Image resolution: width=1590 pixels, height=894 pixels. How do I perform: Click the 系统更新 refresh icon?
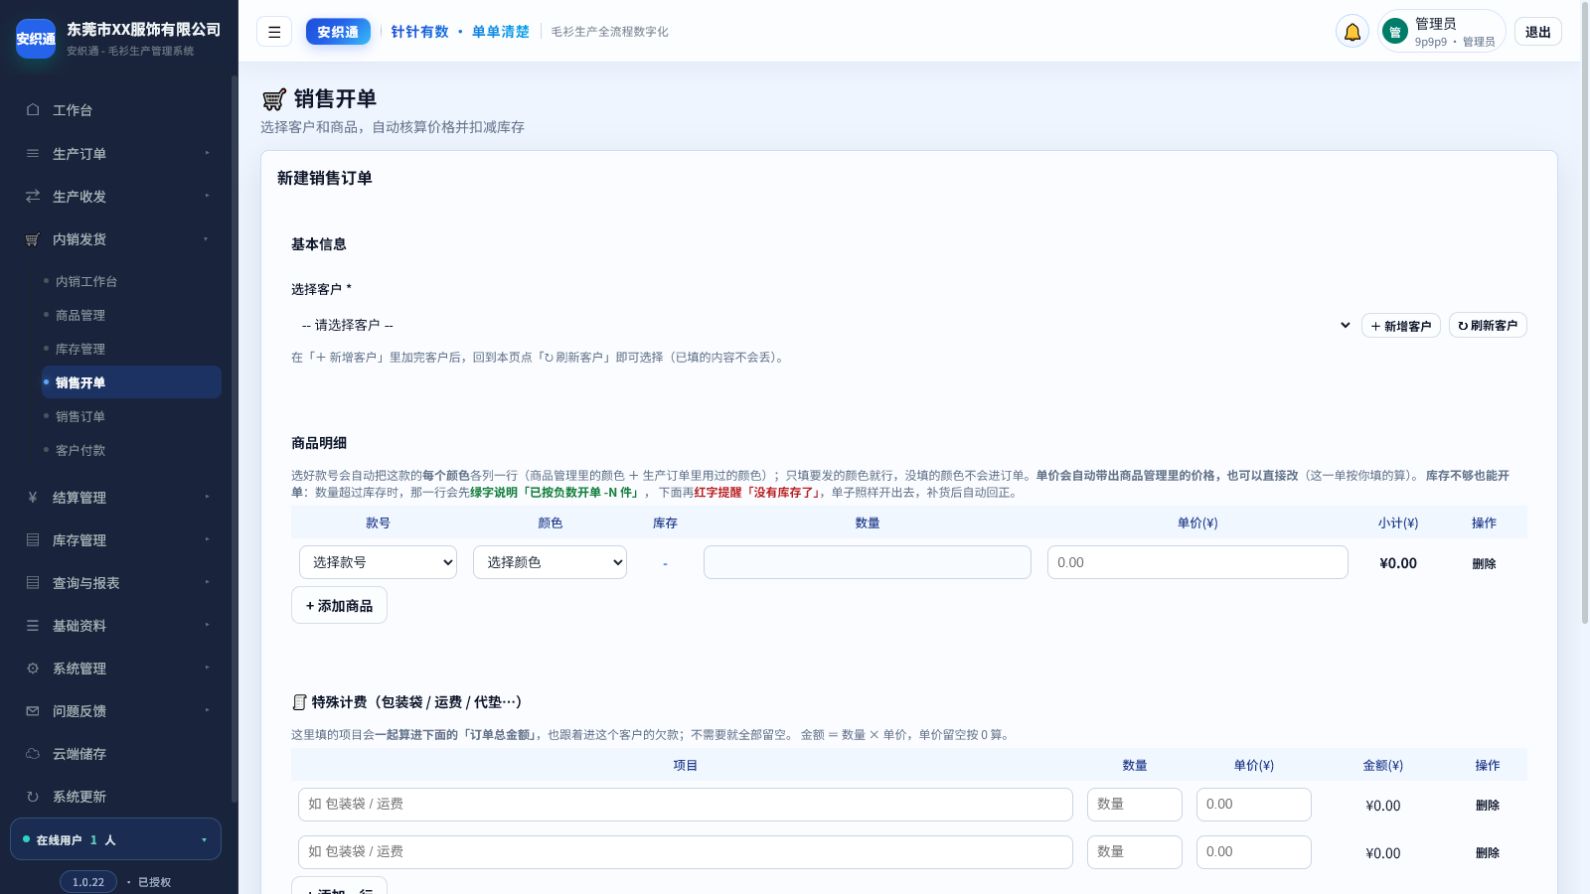tap(33, 797)
